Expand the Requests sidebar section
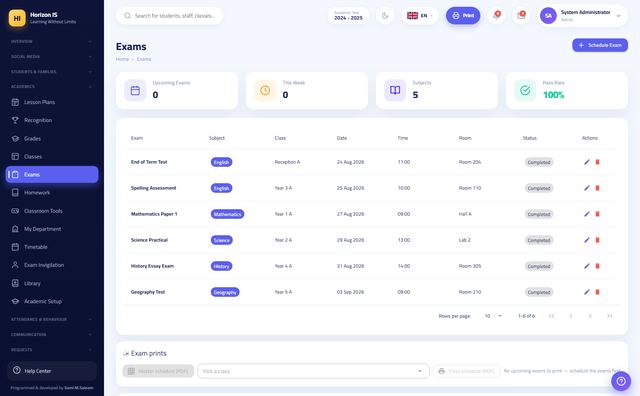 click(x=51, y=349)
